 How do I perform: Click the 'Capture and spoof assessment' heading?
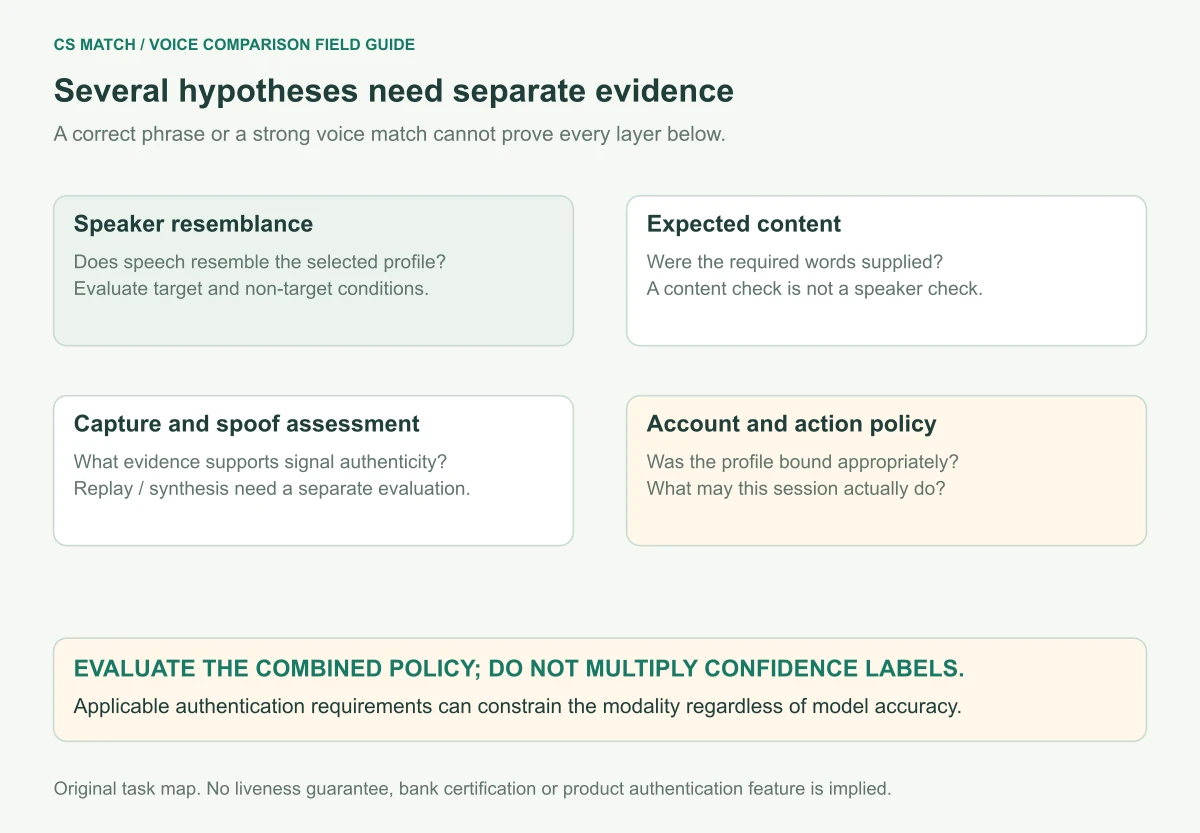pos(247,424)
